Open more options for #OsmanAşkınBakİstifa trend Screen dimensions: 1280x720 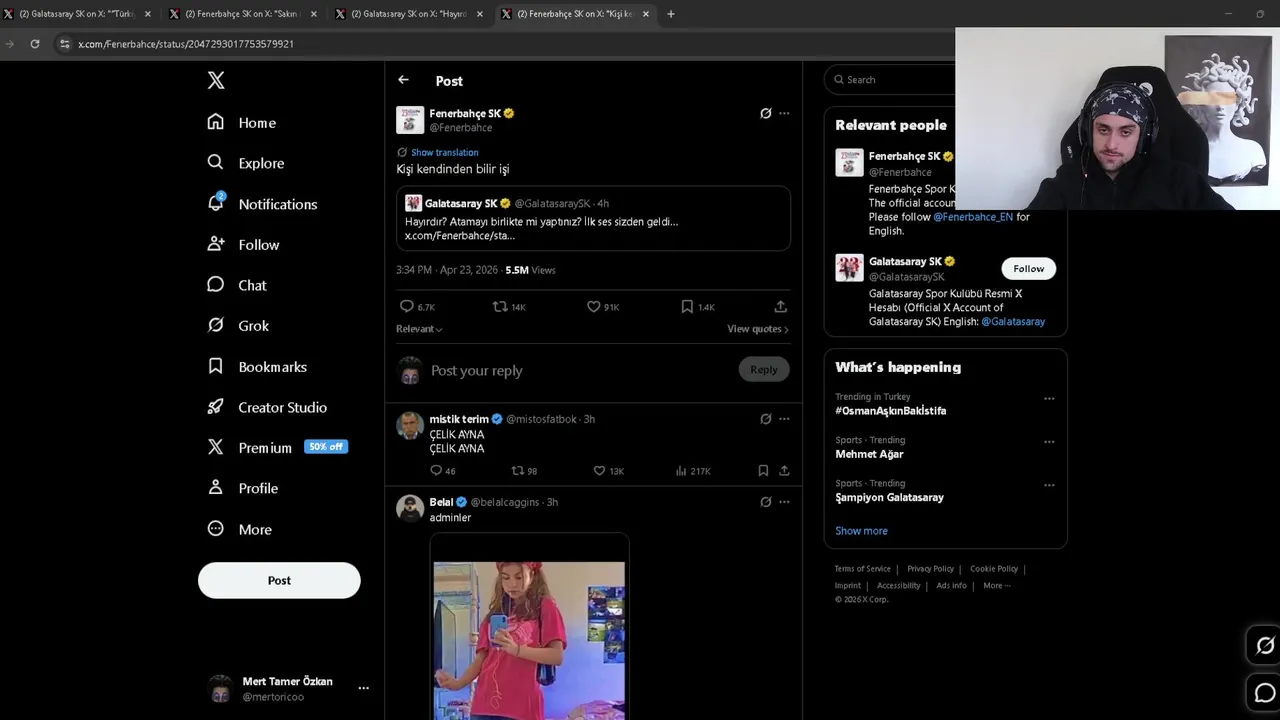click(1049, 398)
